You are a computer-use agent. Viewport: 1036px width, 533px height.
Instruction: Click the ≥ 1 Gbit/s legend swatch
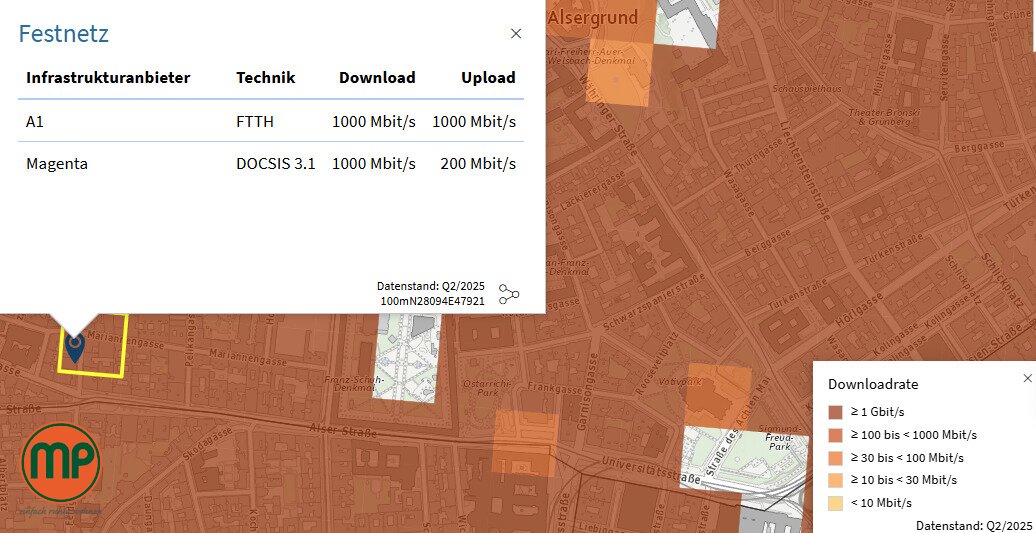click(x=835, y=412)
